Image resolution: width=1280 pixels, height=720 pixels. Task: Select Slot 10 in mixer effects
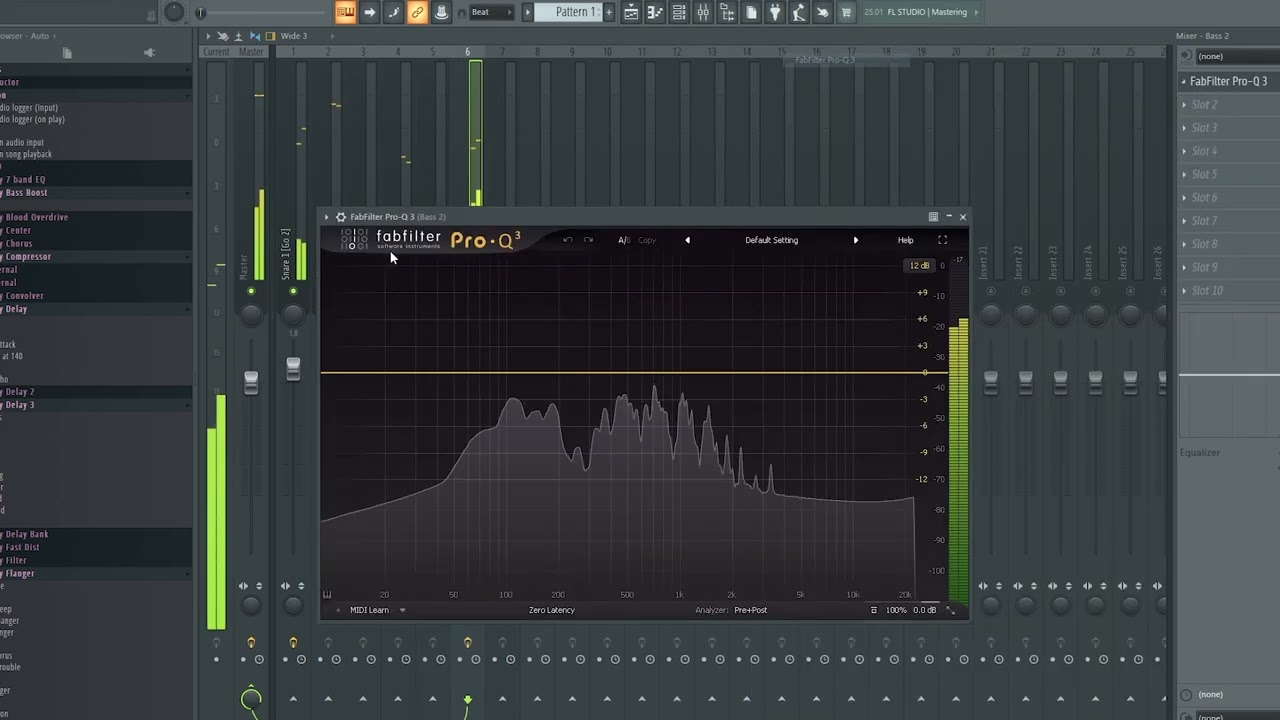click(1229, 291)
